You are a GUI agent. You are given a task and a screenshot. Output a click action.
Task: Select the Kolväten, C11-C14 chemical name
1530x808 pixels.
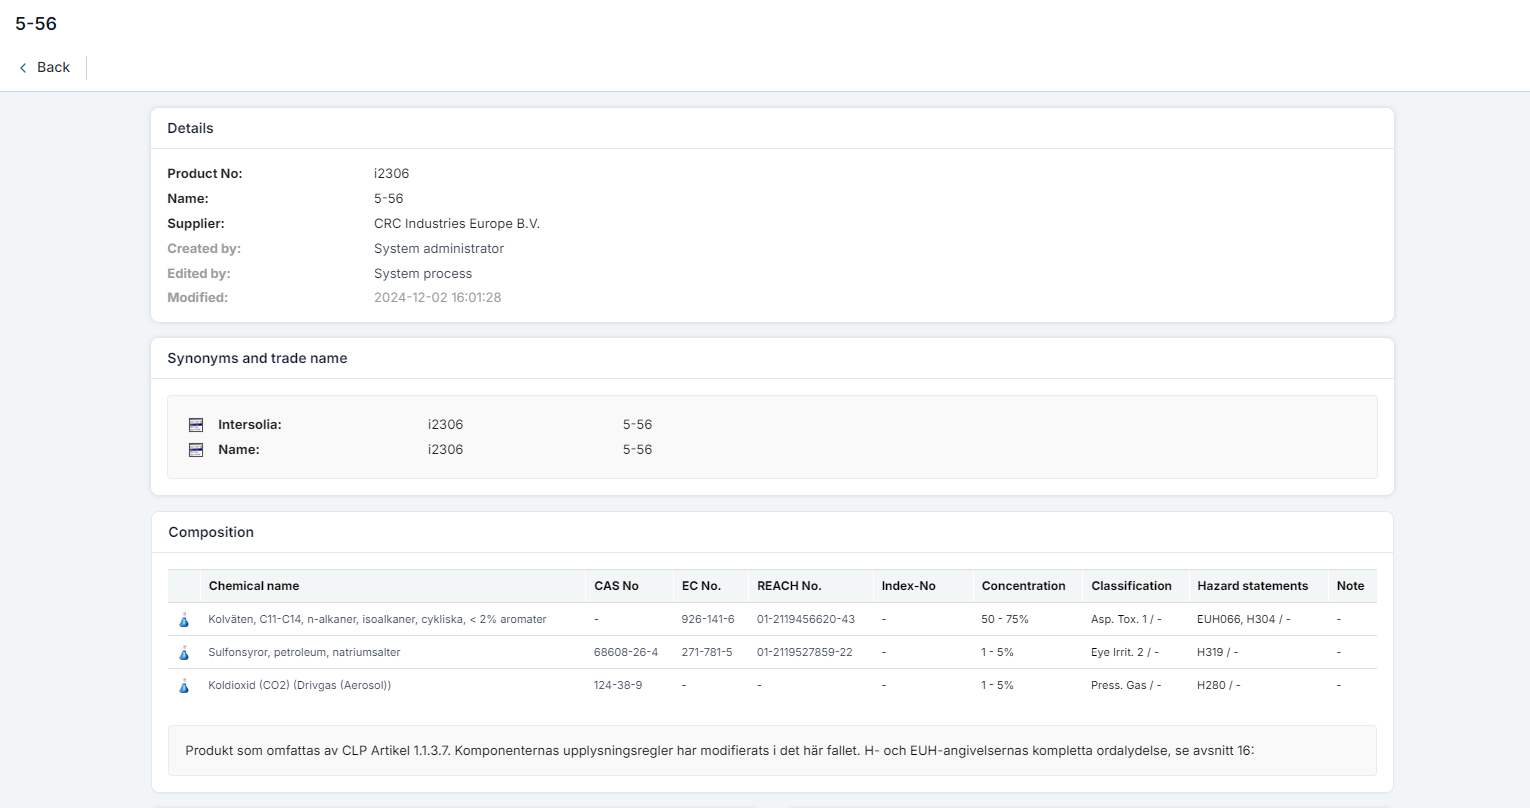click(x=377, y=619)
